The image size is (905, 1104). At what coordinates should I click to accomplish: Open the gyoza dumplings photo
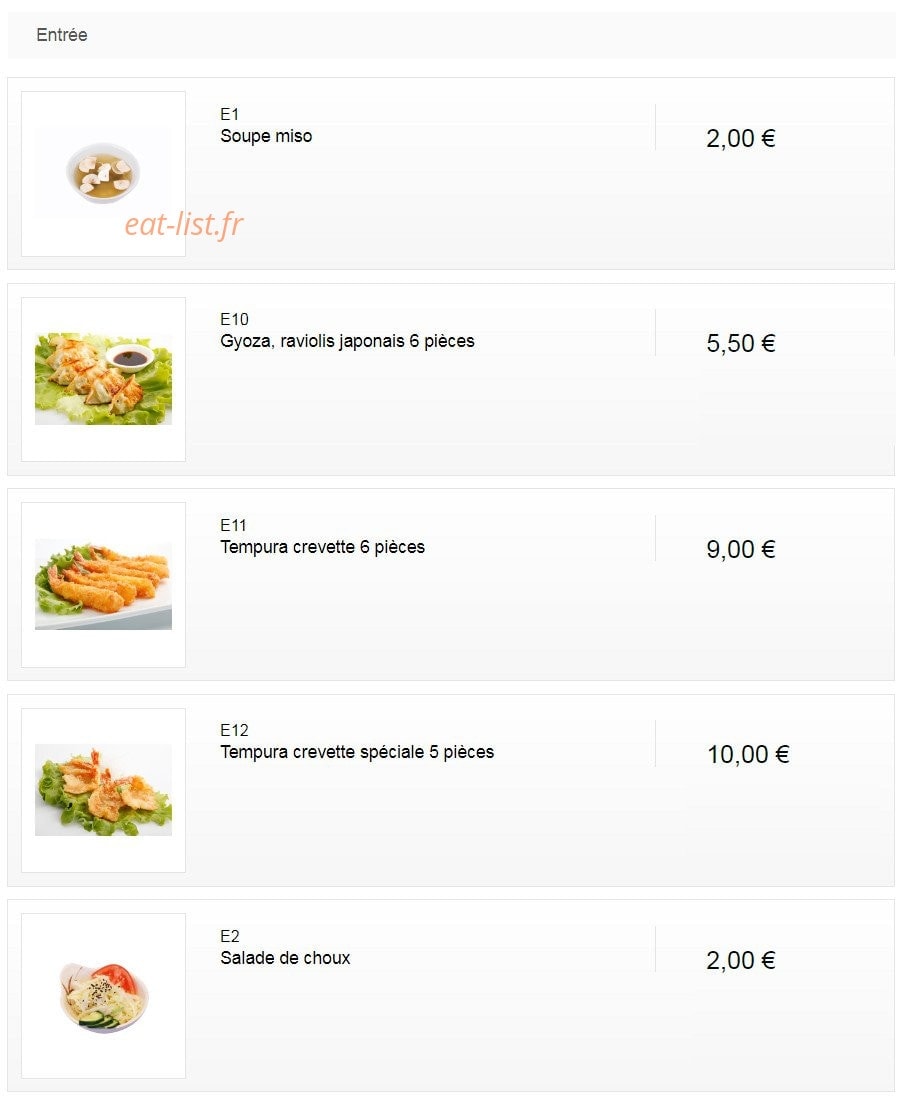103,379
